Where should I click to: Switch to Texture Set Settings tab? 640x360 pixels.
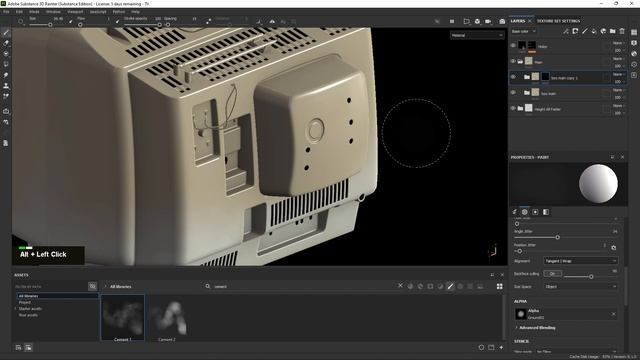point(558,21)
